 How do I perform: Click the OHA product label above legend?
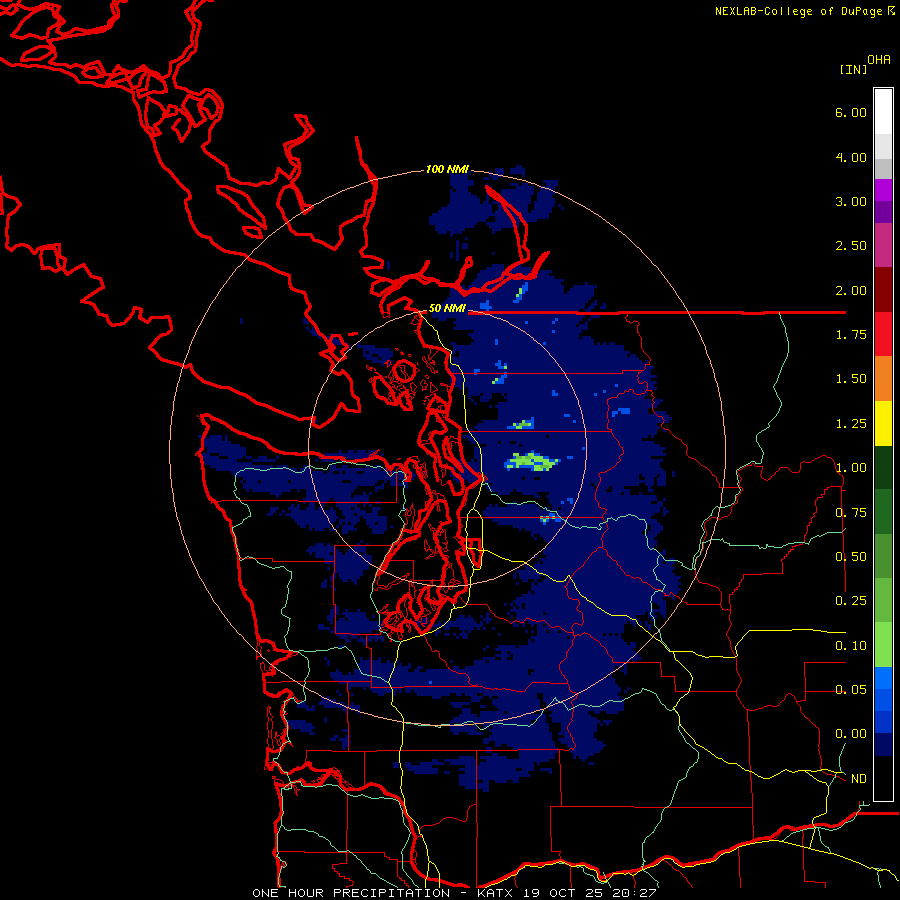(879, 60)
